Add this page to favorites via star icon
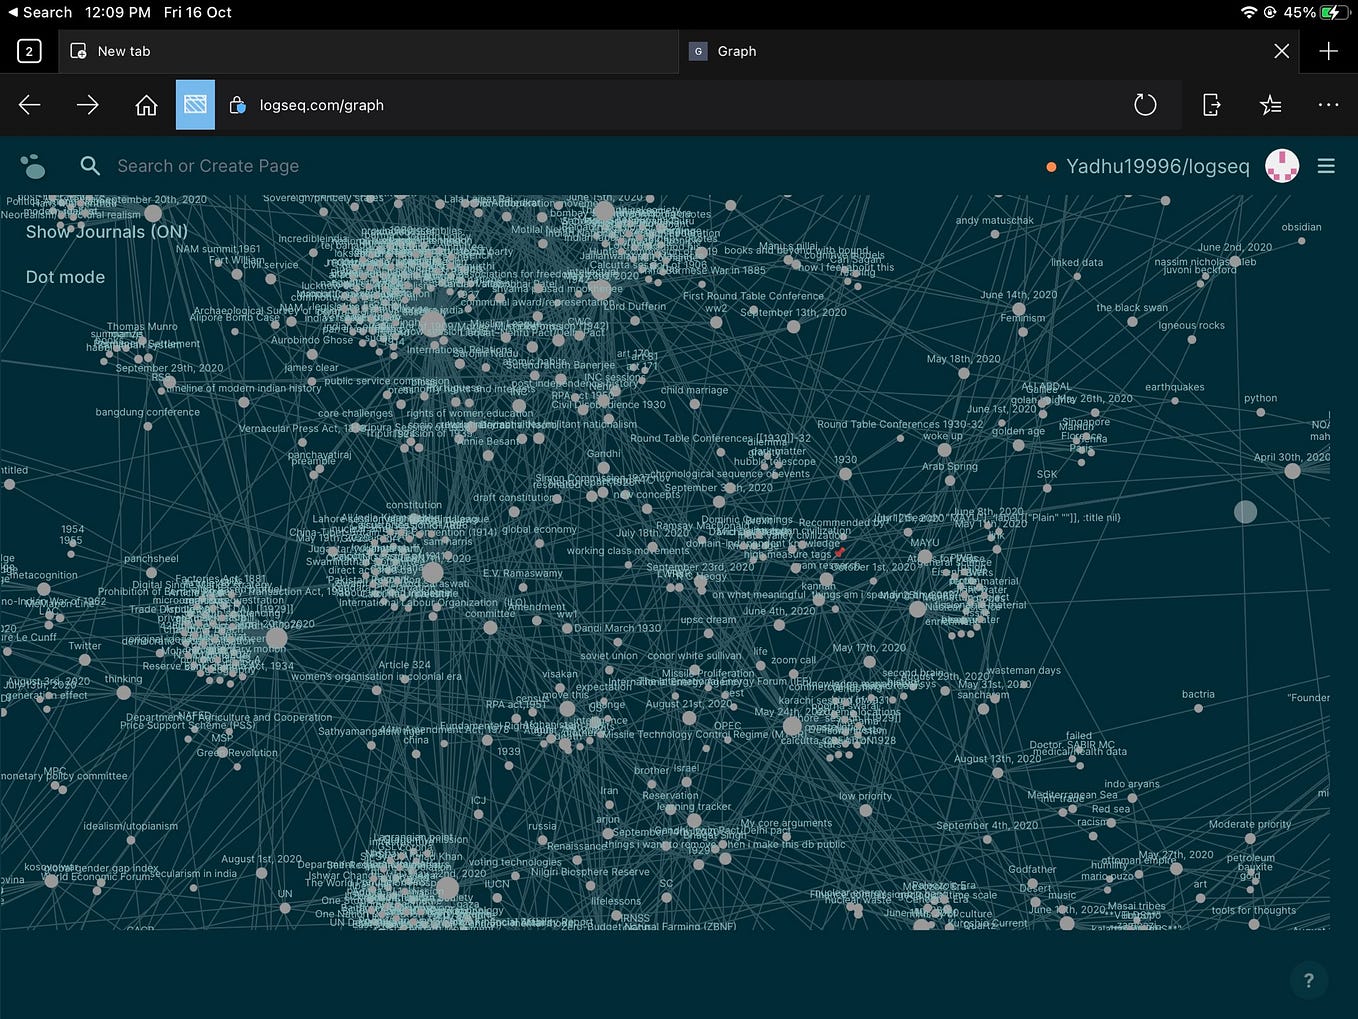1358x1019 pixels. pyautogui.click(x=1270, y=104)
